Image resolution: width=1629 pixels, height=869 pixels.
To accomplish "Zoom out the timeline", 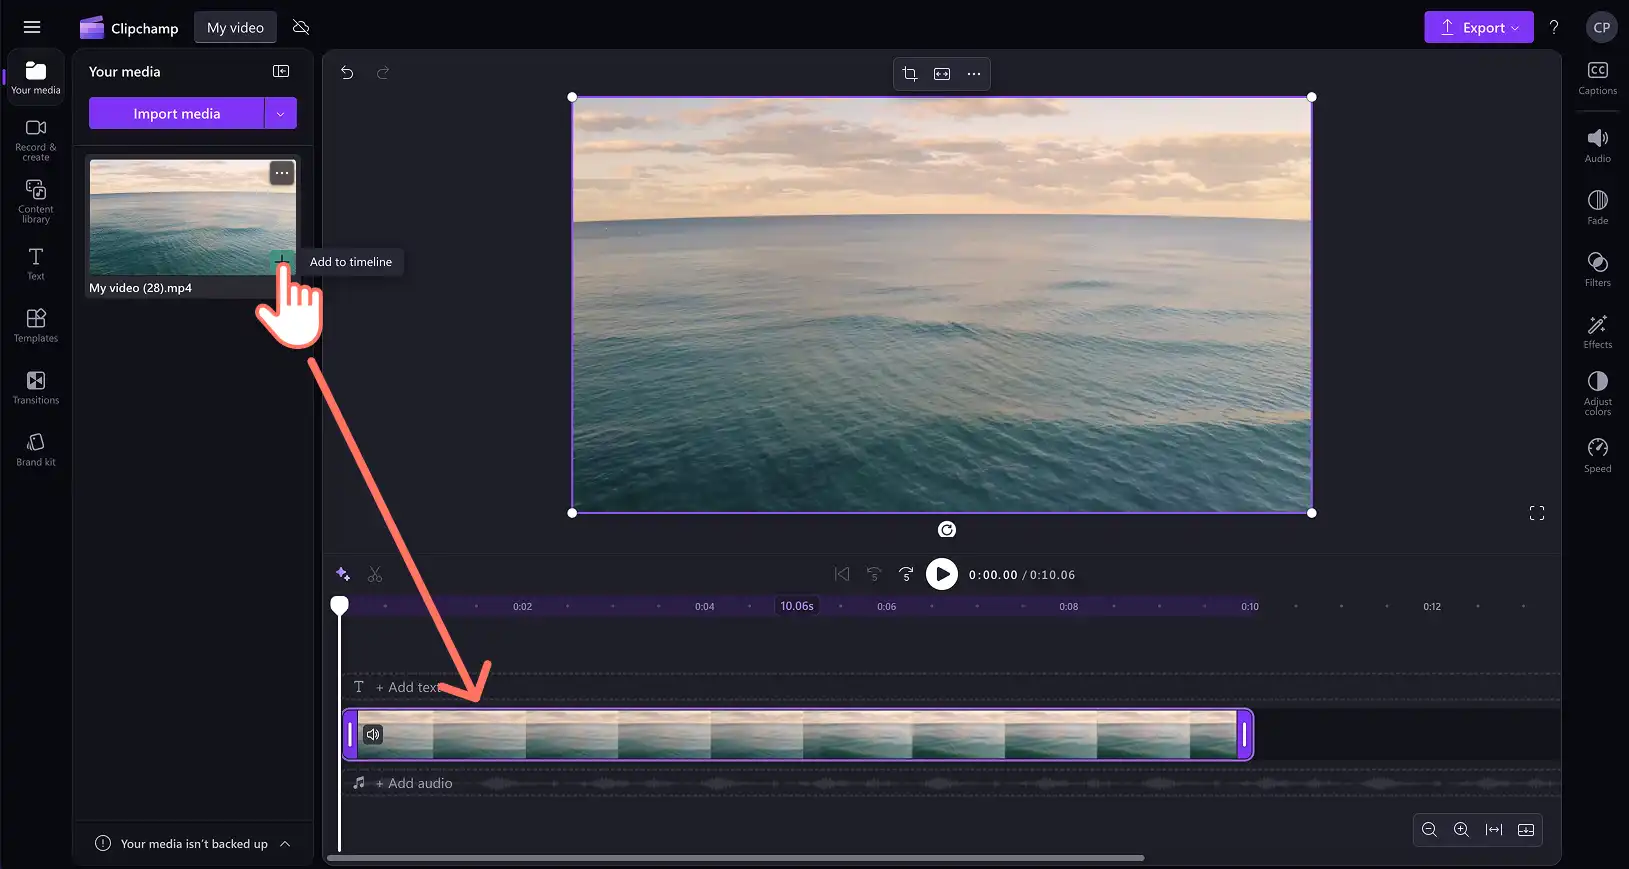I will tap(1430, 830).
